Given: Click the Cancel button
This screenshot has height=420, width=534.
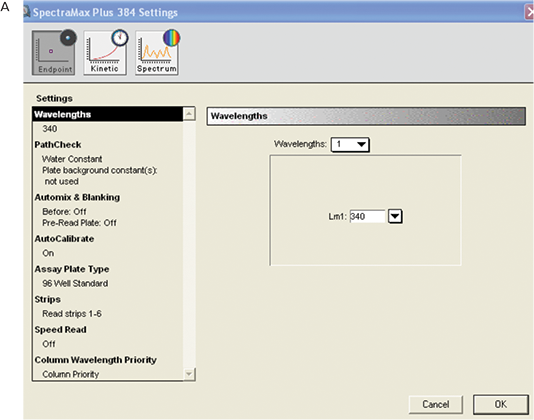Looking at the screenshot, I should (x=436, y=404).
